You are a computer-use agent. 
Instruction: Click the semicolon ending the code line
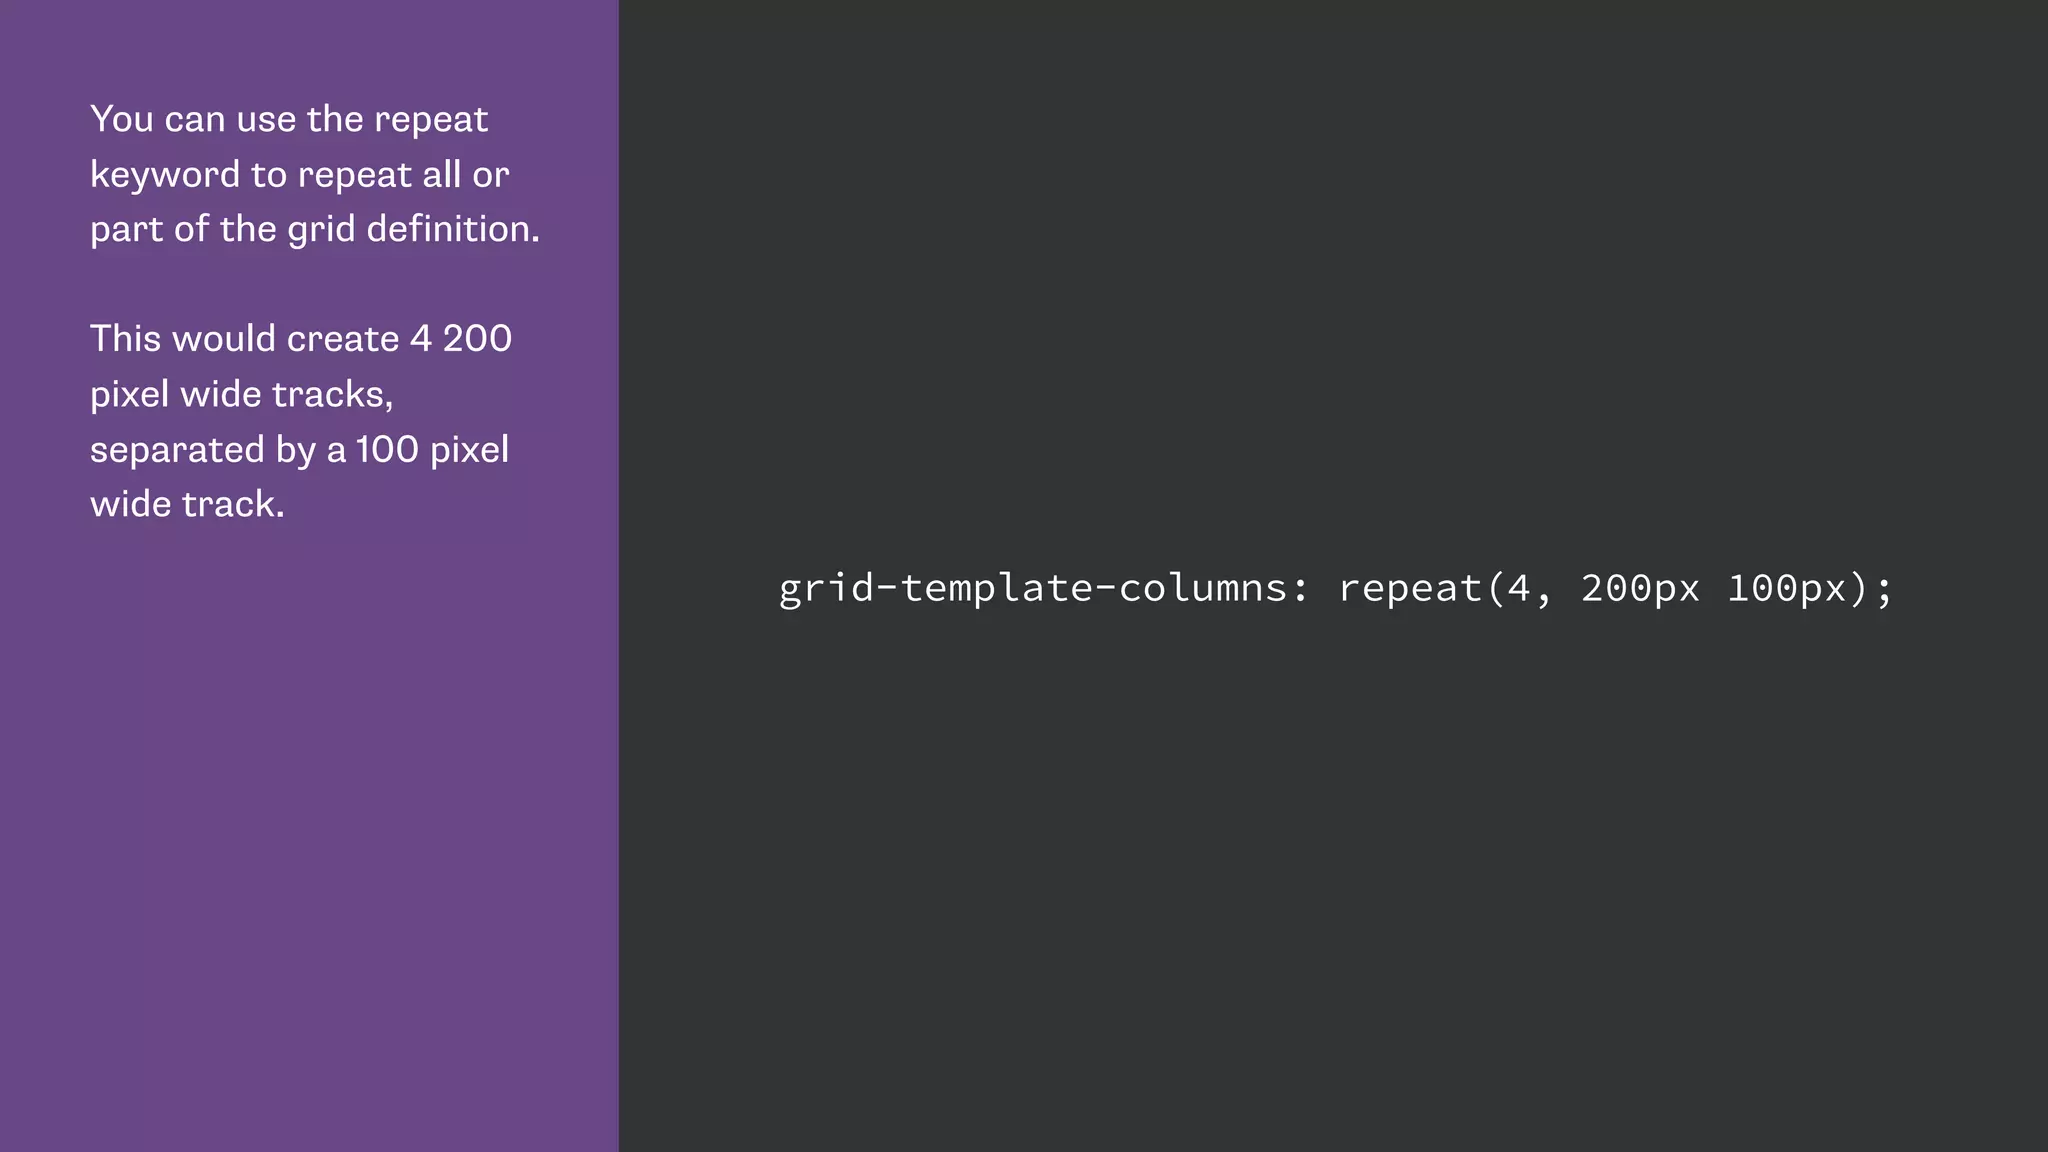pyautogui.click(x=1885, y=590)
